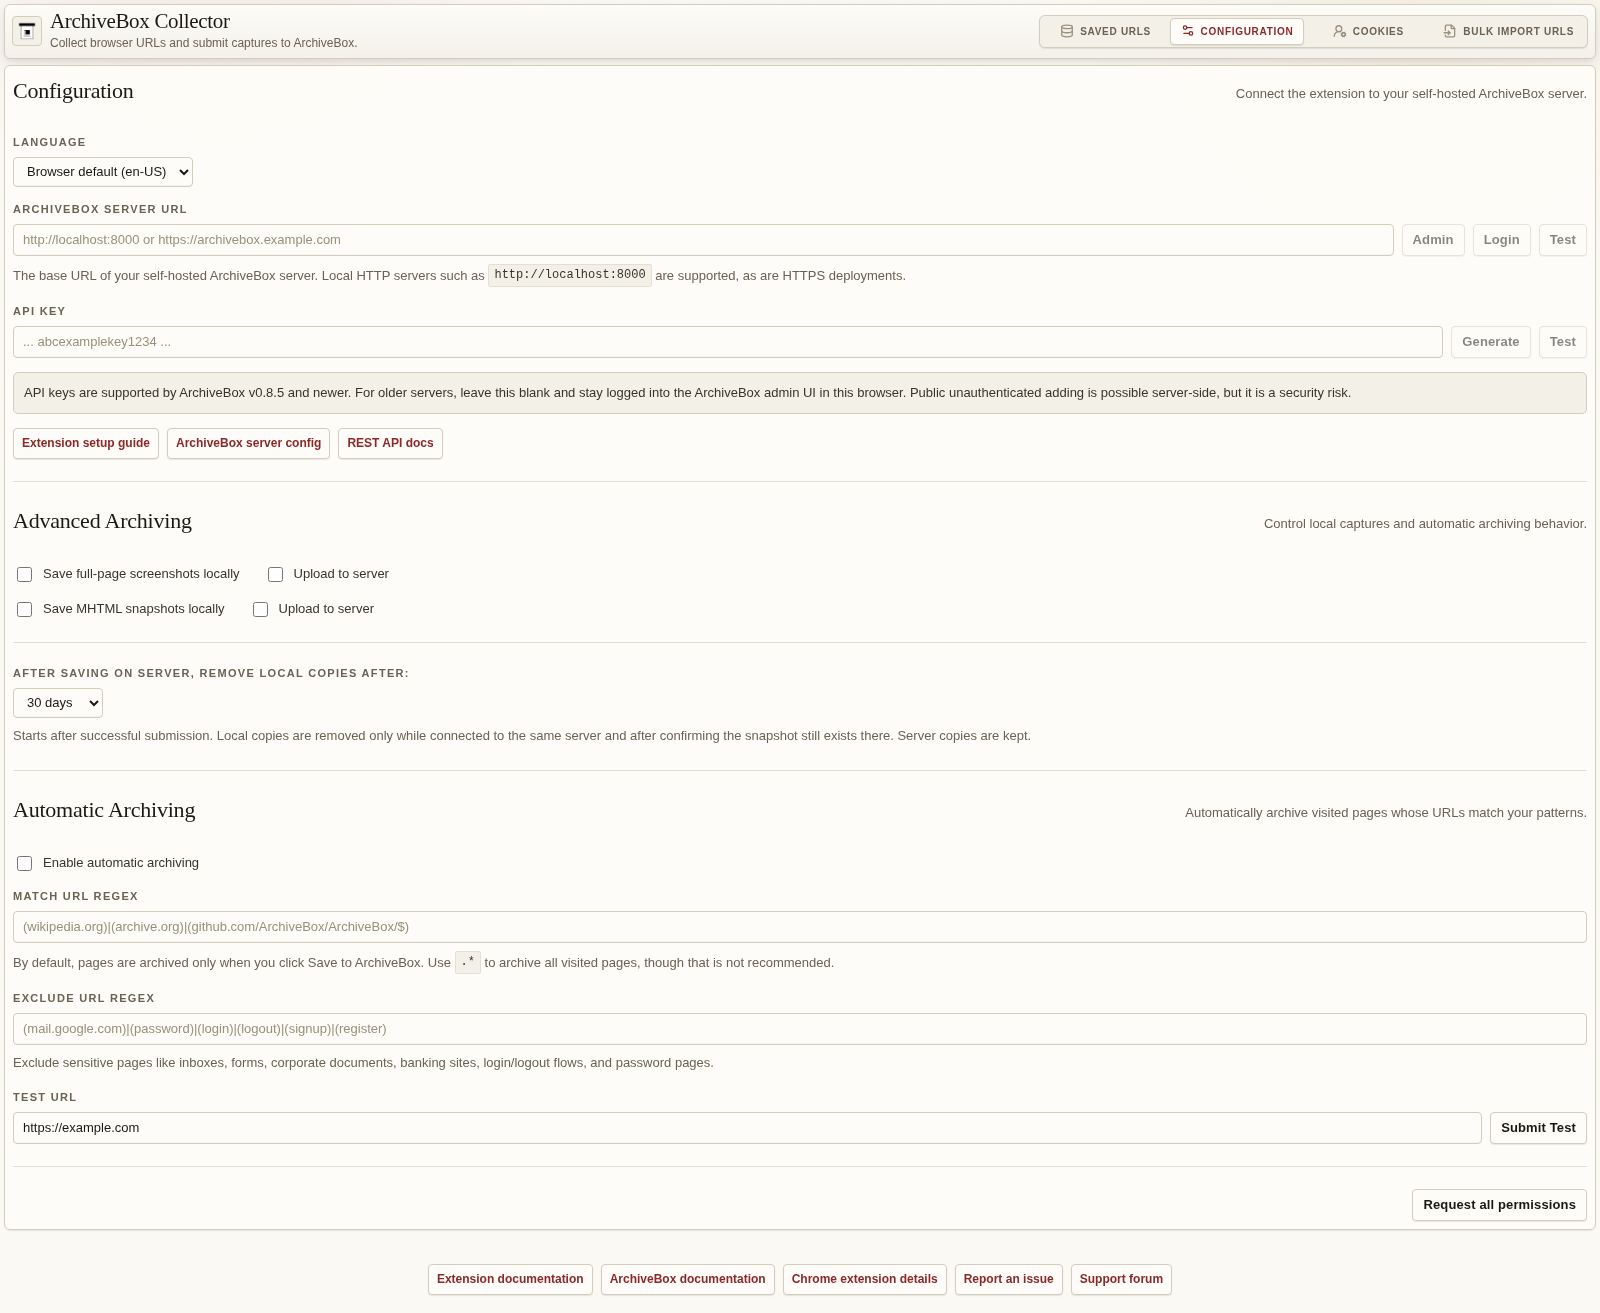Click the Automatic Archiving heading
1600x1313 pixels.
pos(104,810)
